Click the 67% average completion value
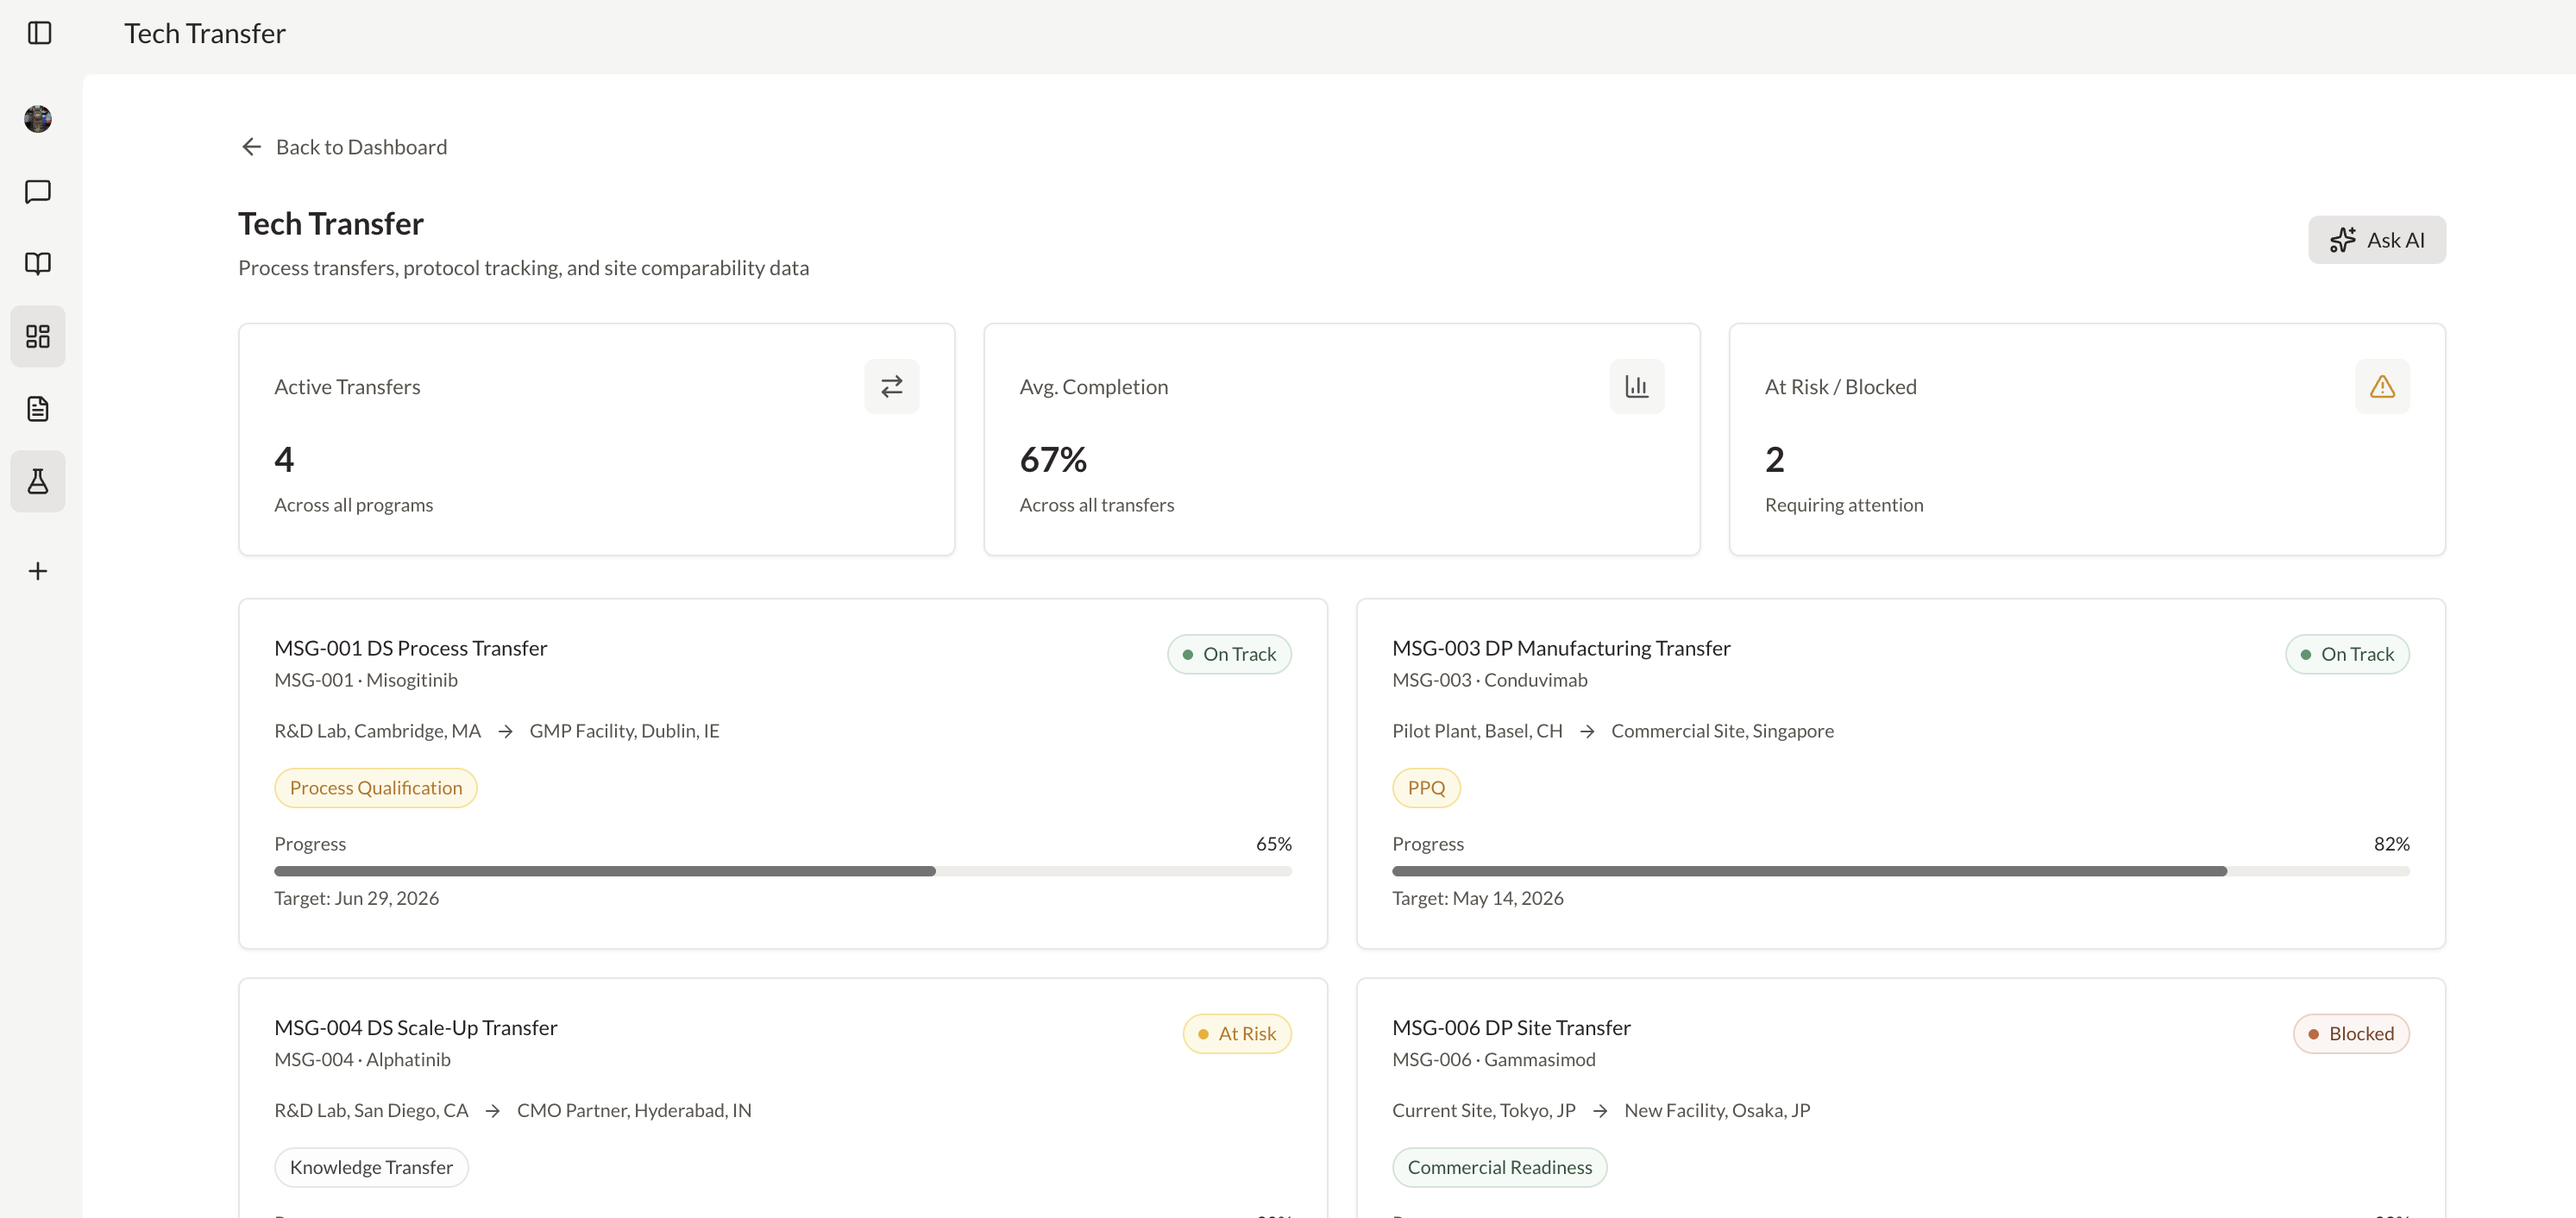 (x=1053, y=459)
